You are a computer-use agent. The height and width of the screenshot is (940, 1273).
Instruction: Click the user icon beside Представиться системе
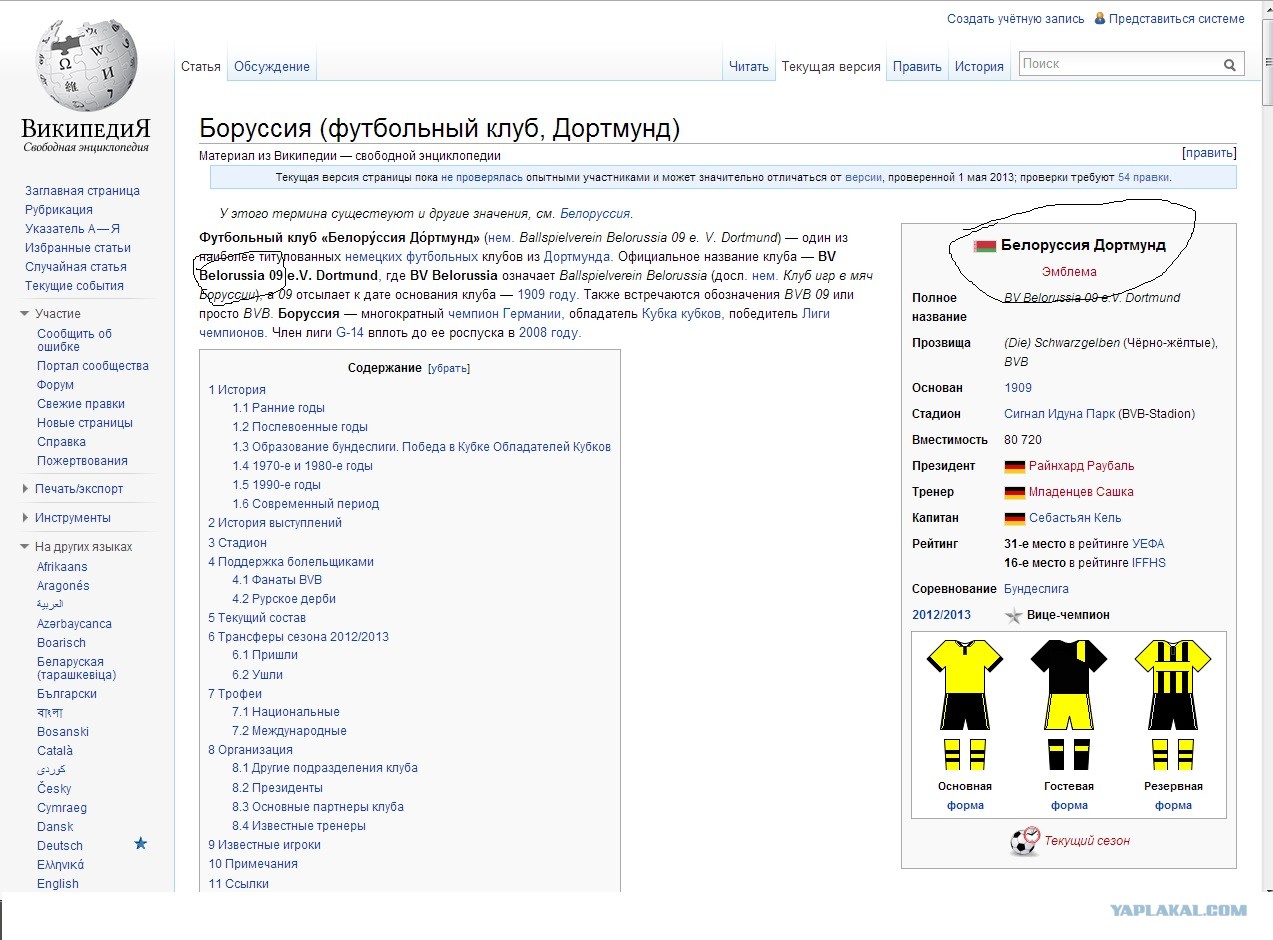[x=1100, y=18]
